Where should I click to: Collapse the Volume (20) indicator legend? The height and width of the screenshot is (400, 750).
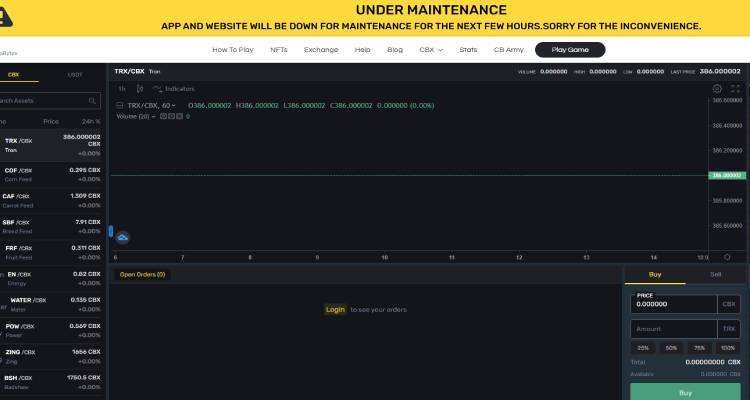pyautogui.click(x=154, y=116)
